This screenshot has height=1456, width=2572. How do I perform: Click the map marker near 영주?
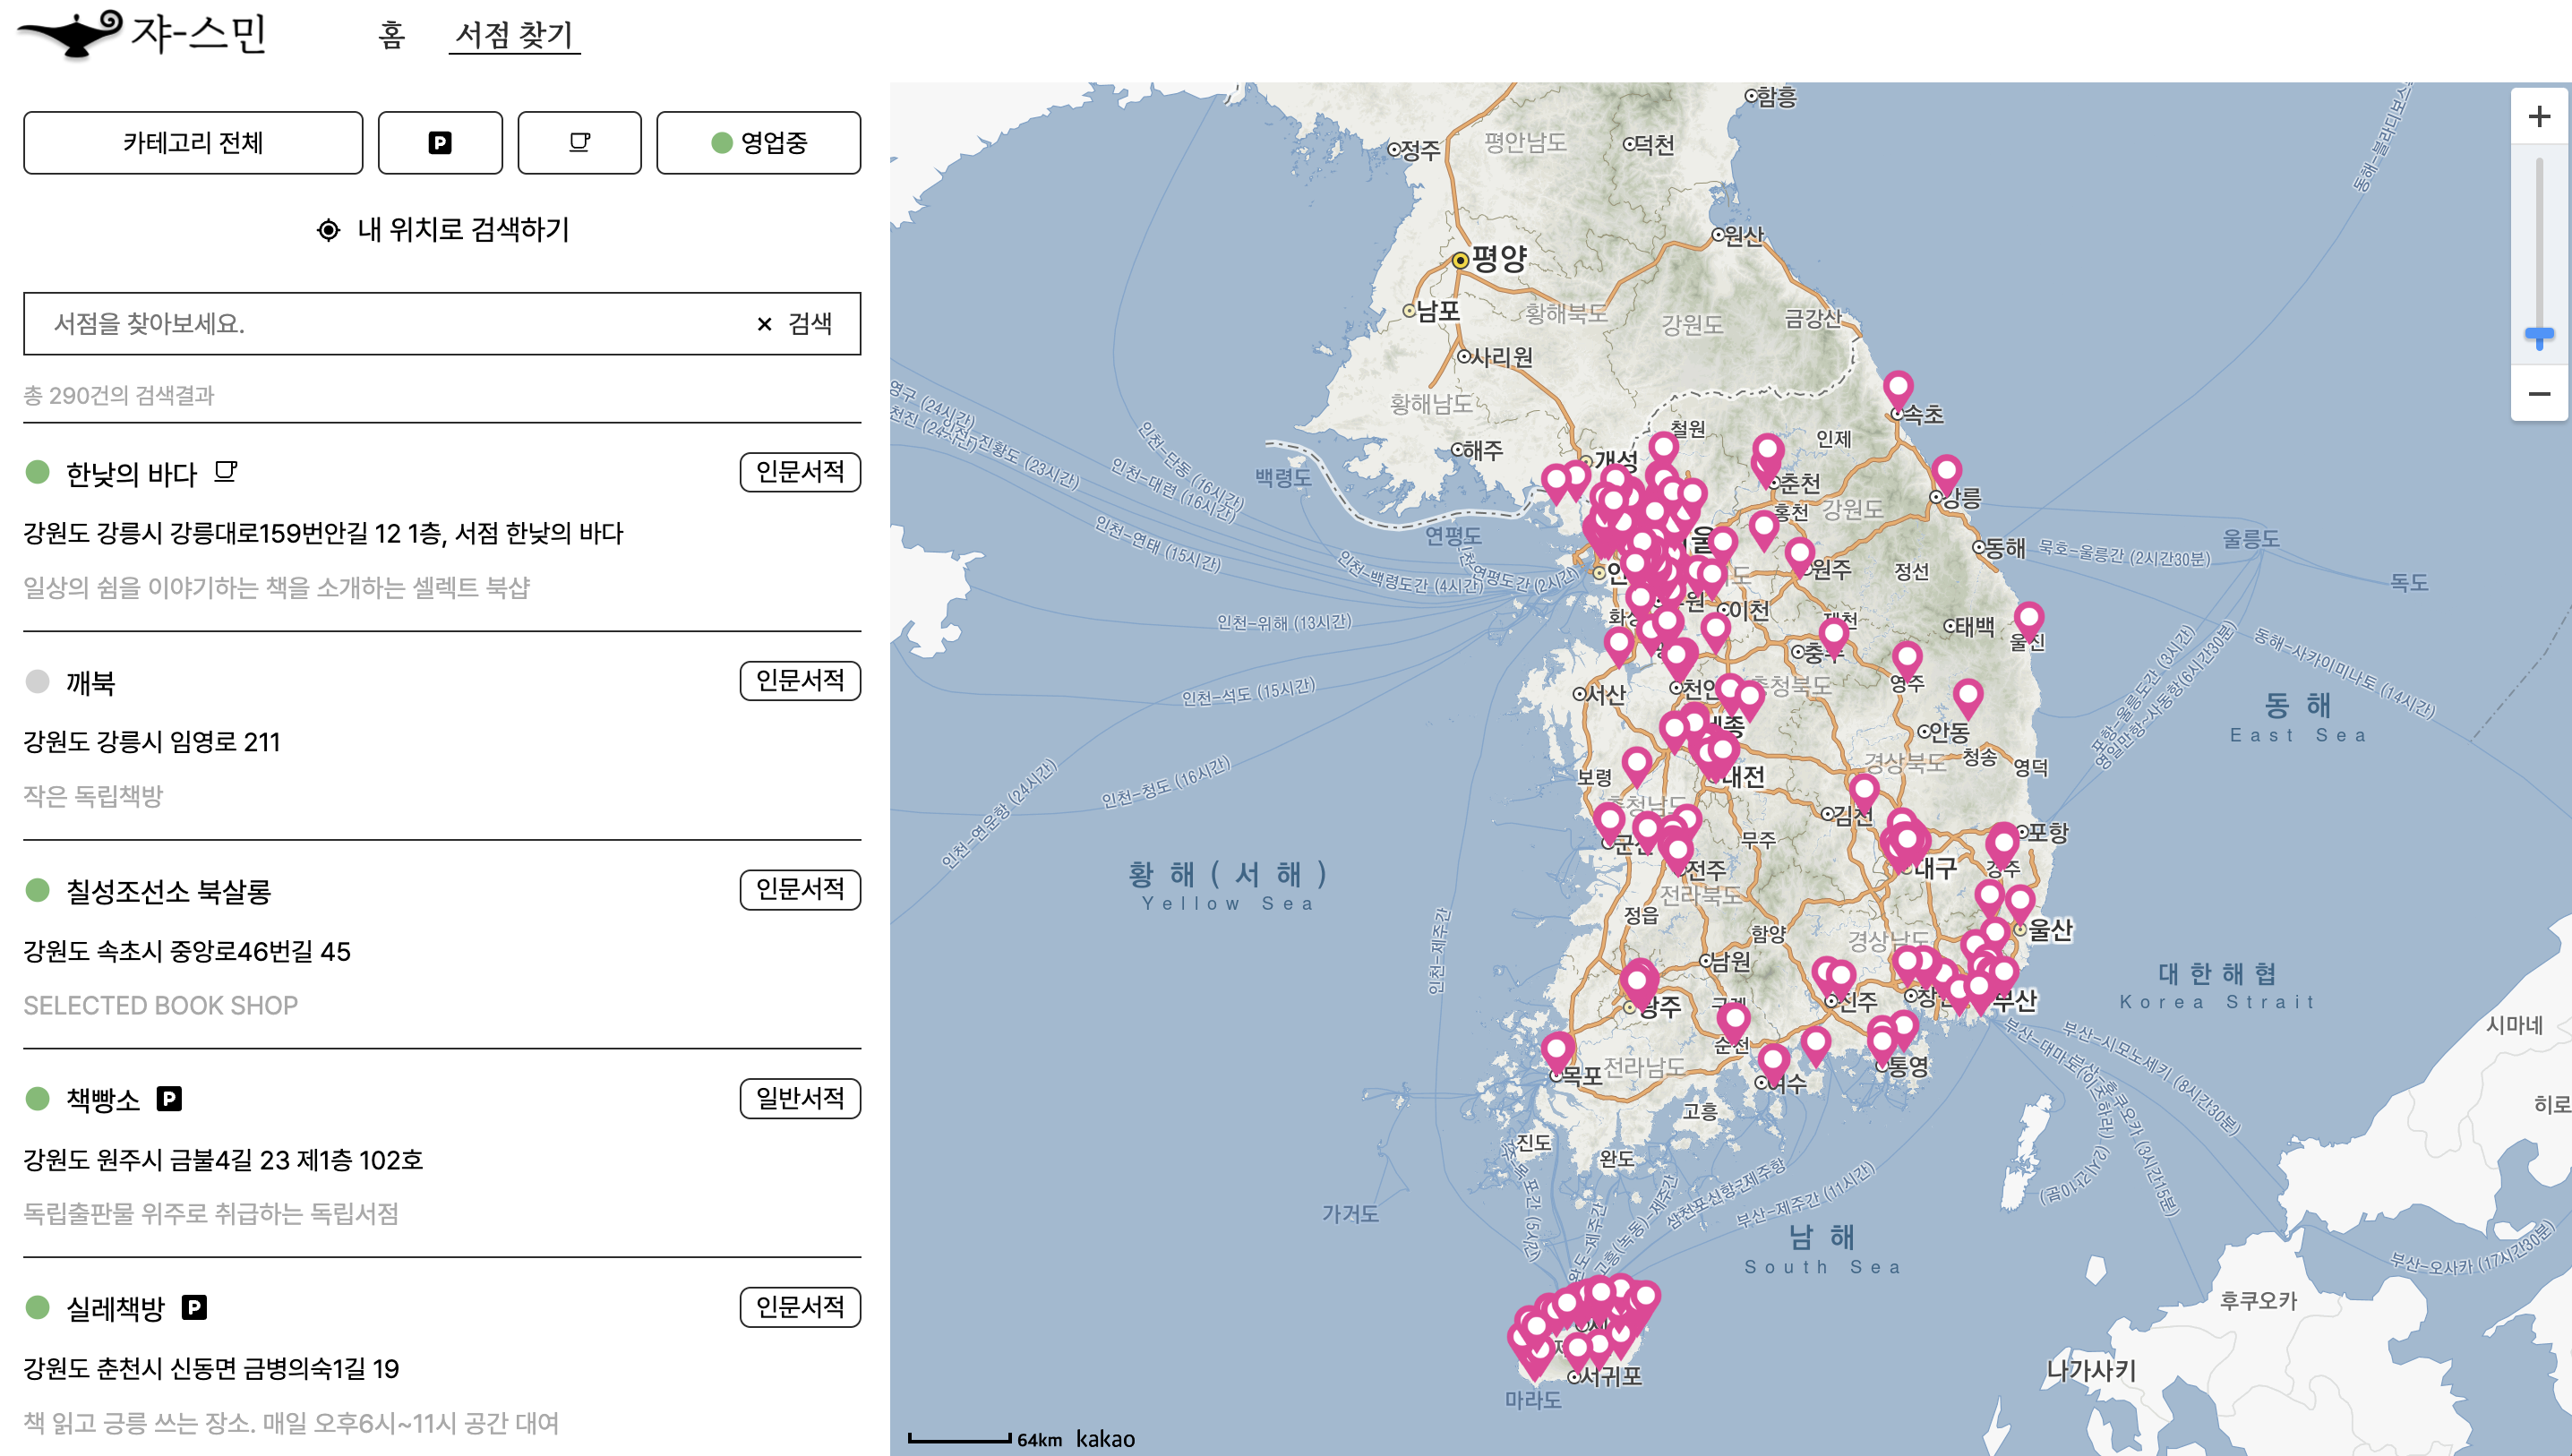[x=1907, y=662]
